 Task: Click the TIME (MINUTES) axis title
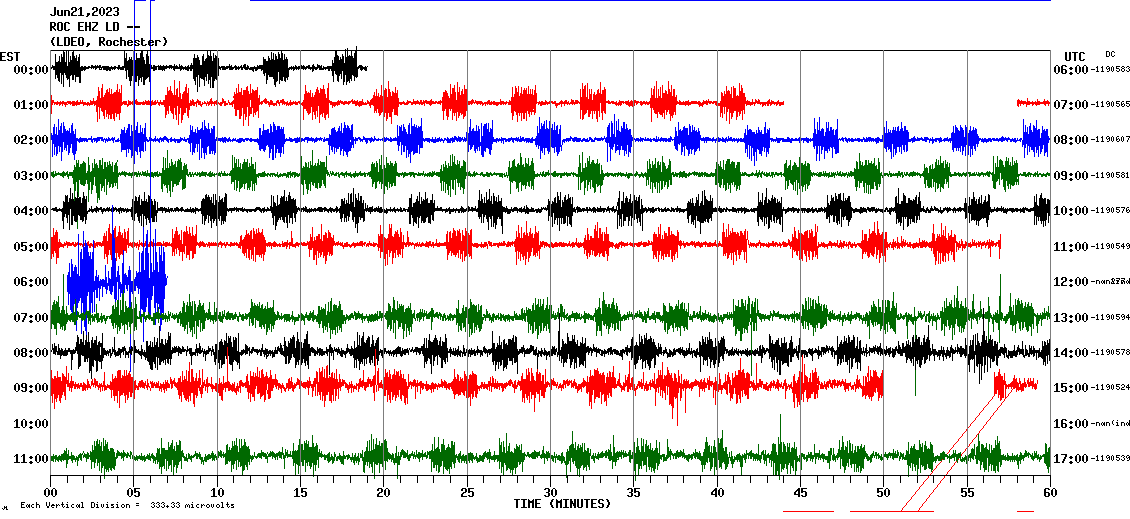[x=562, y=504]
